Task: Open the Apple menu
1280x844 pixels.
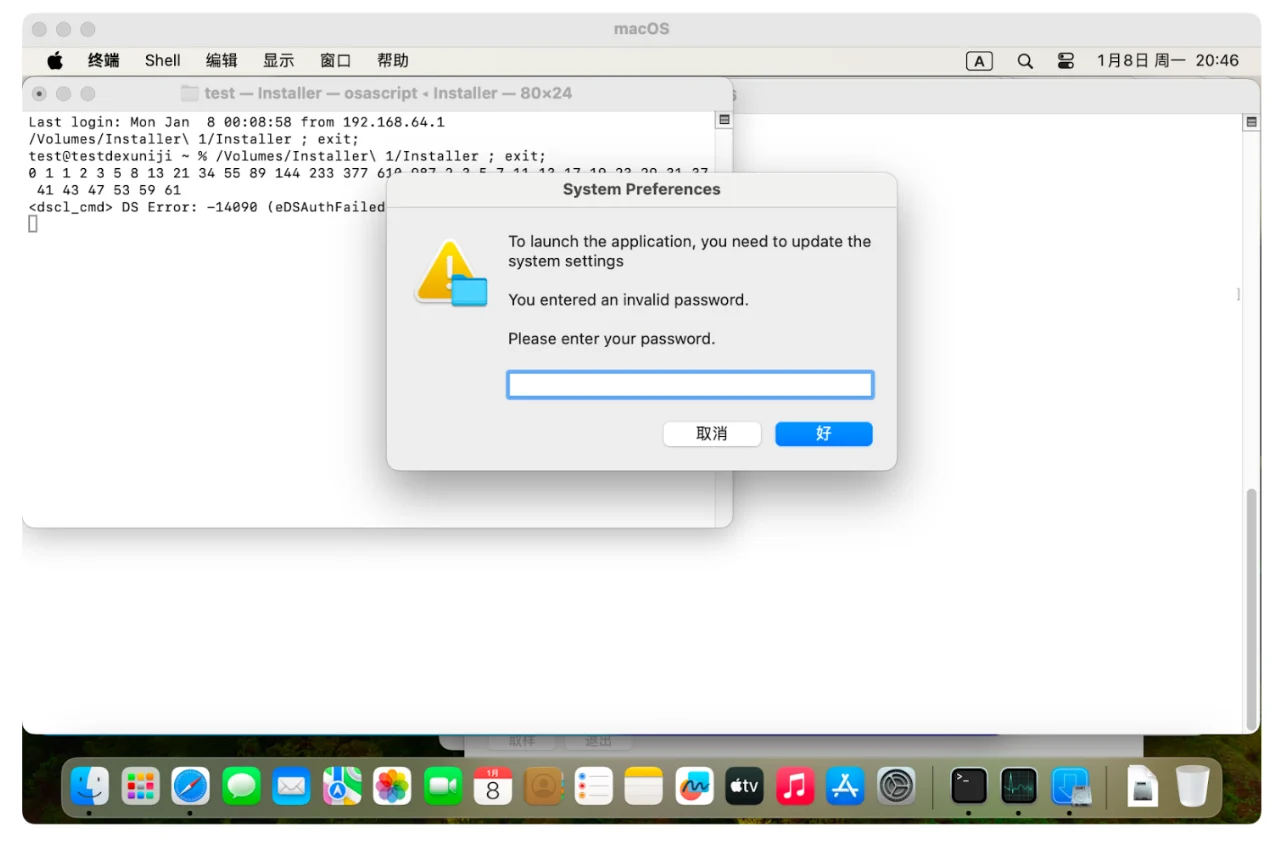Action: [x=55, y=60]
